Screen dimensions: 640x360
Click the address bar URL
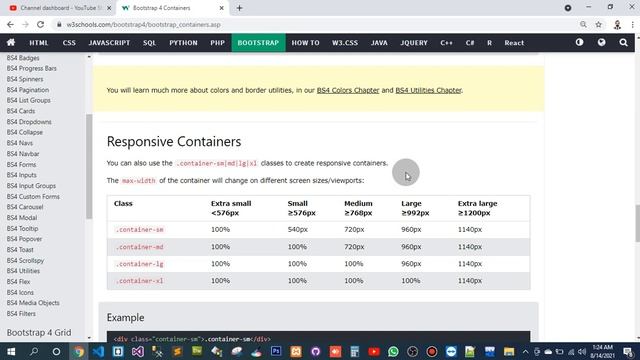143,24
